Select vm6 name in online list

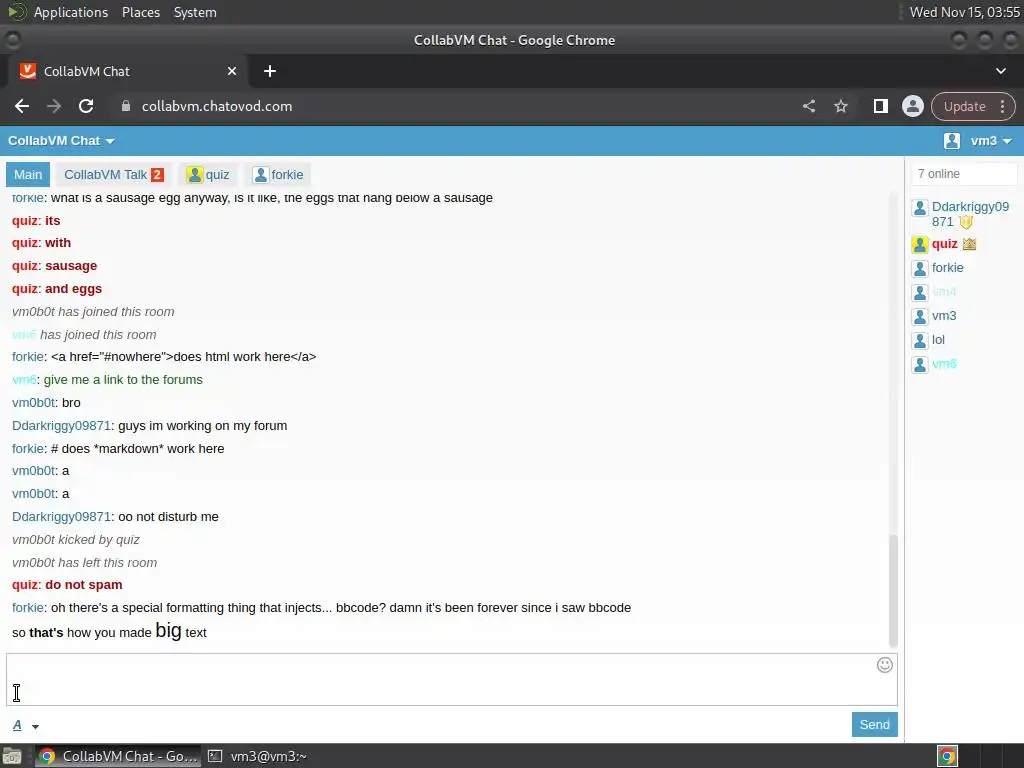click(944, 364)
